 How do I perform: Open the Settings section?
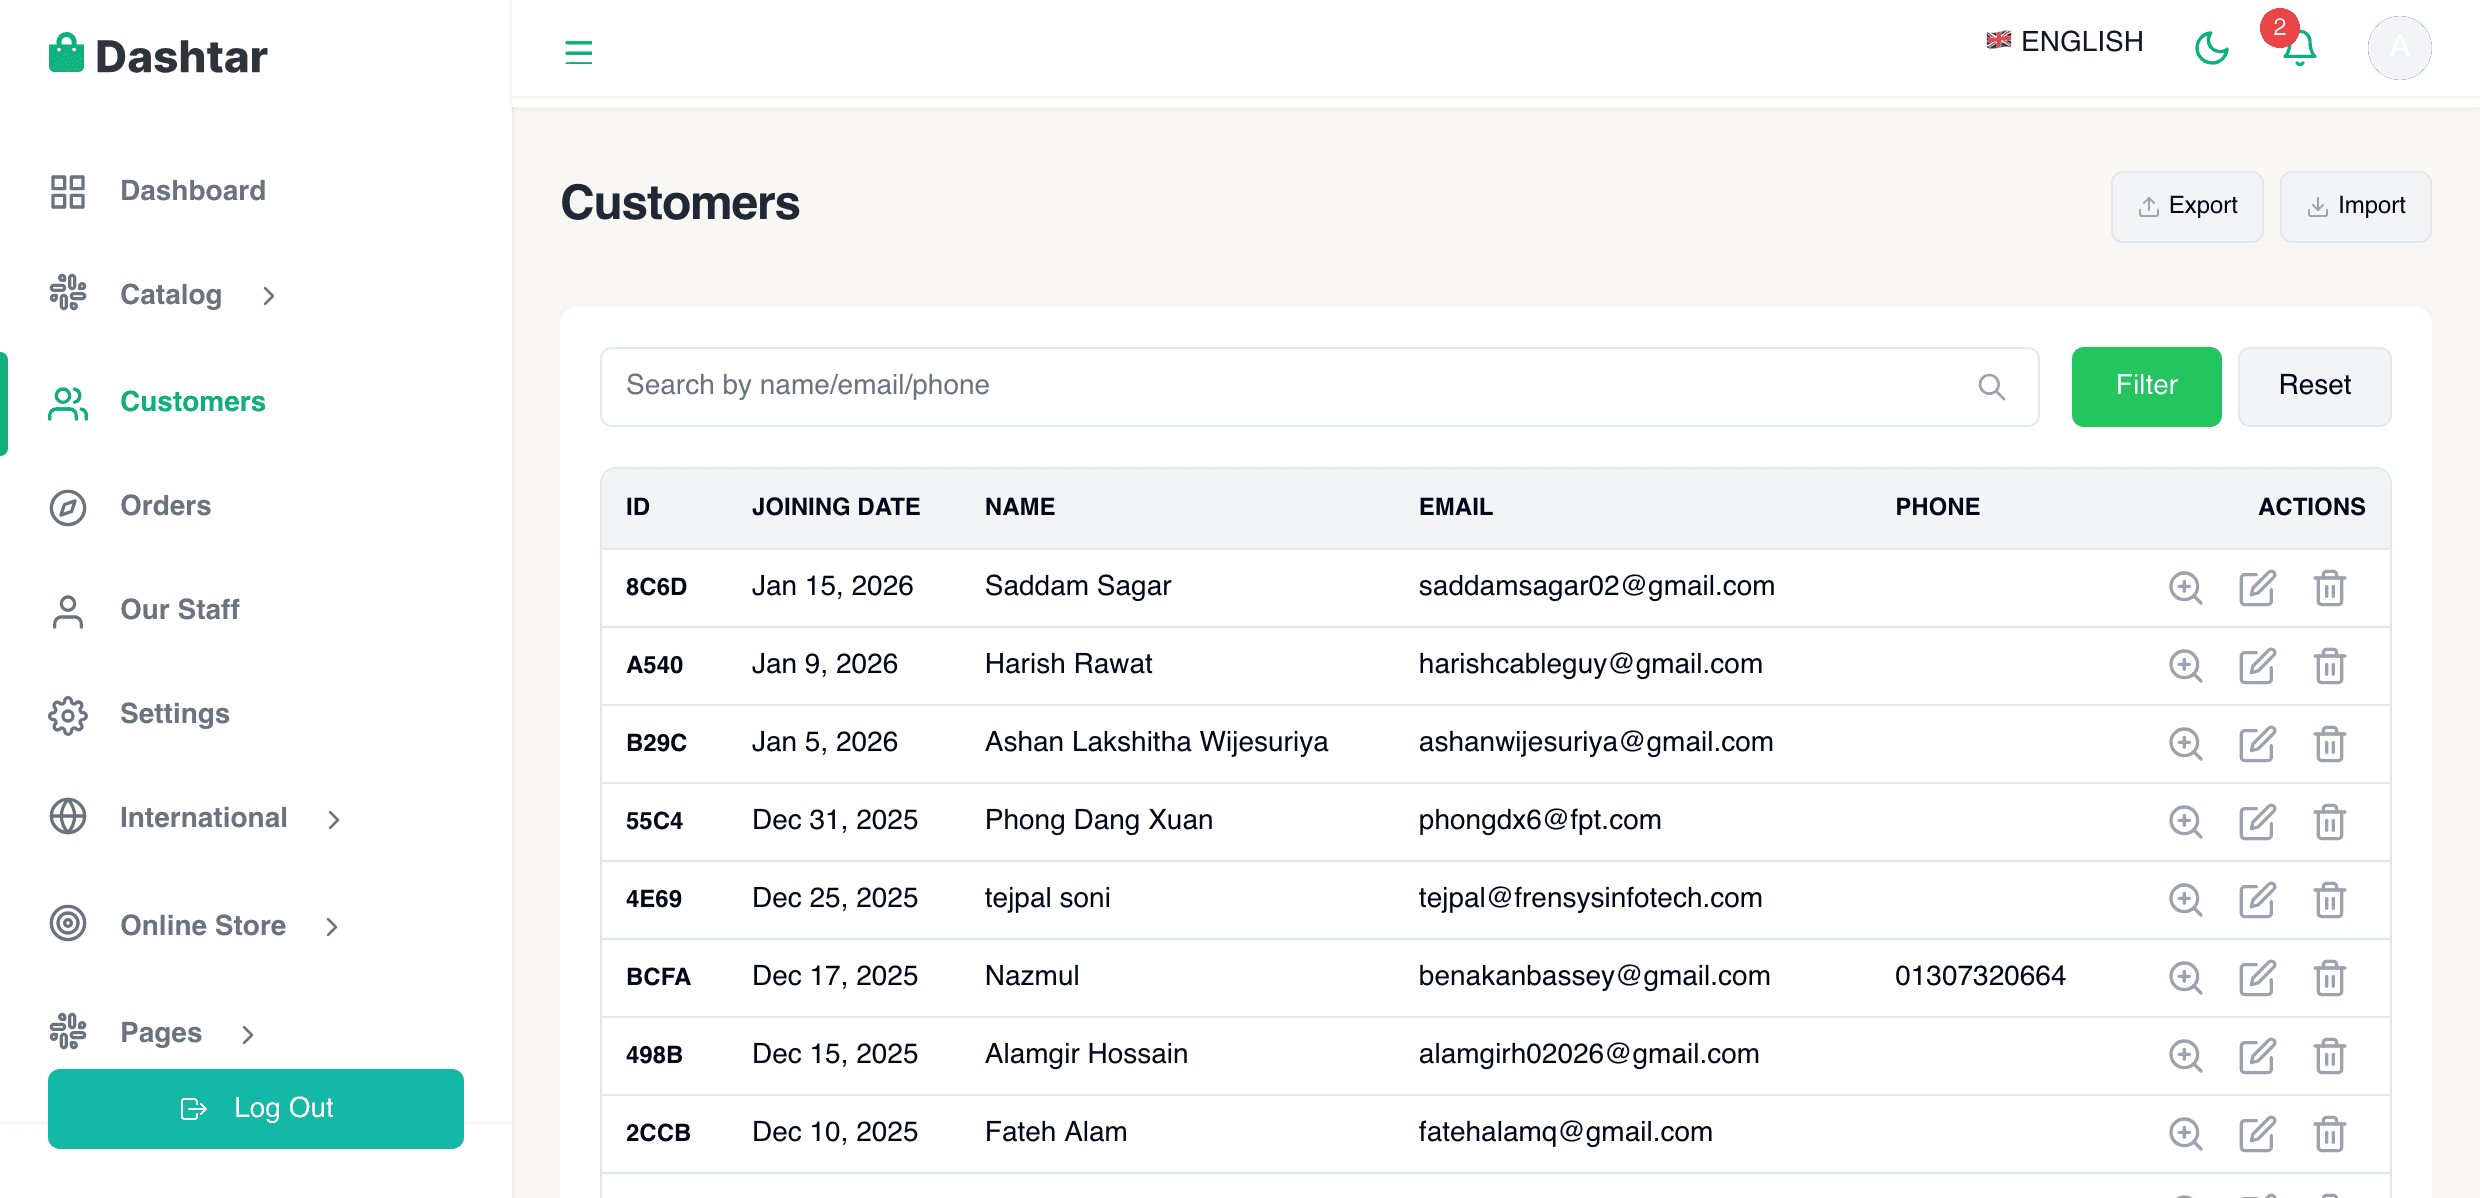coord(174,714)
